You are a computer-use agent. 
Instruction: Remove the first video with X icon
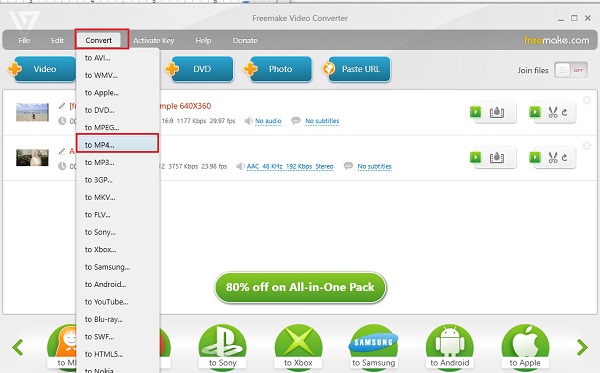(x=587, y=100)
